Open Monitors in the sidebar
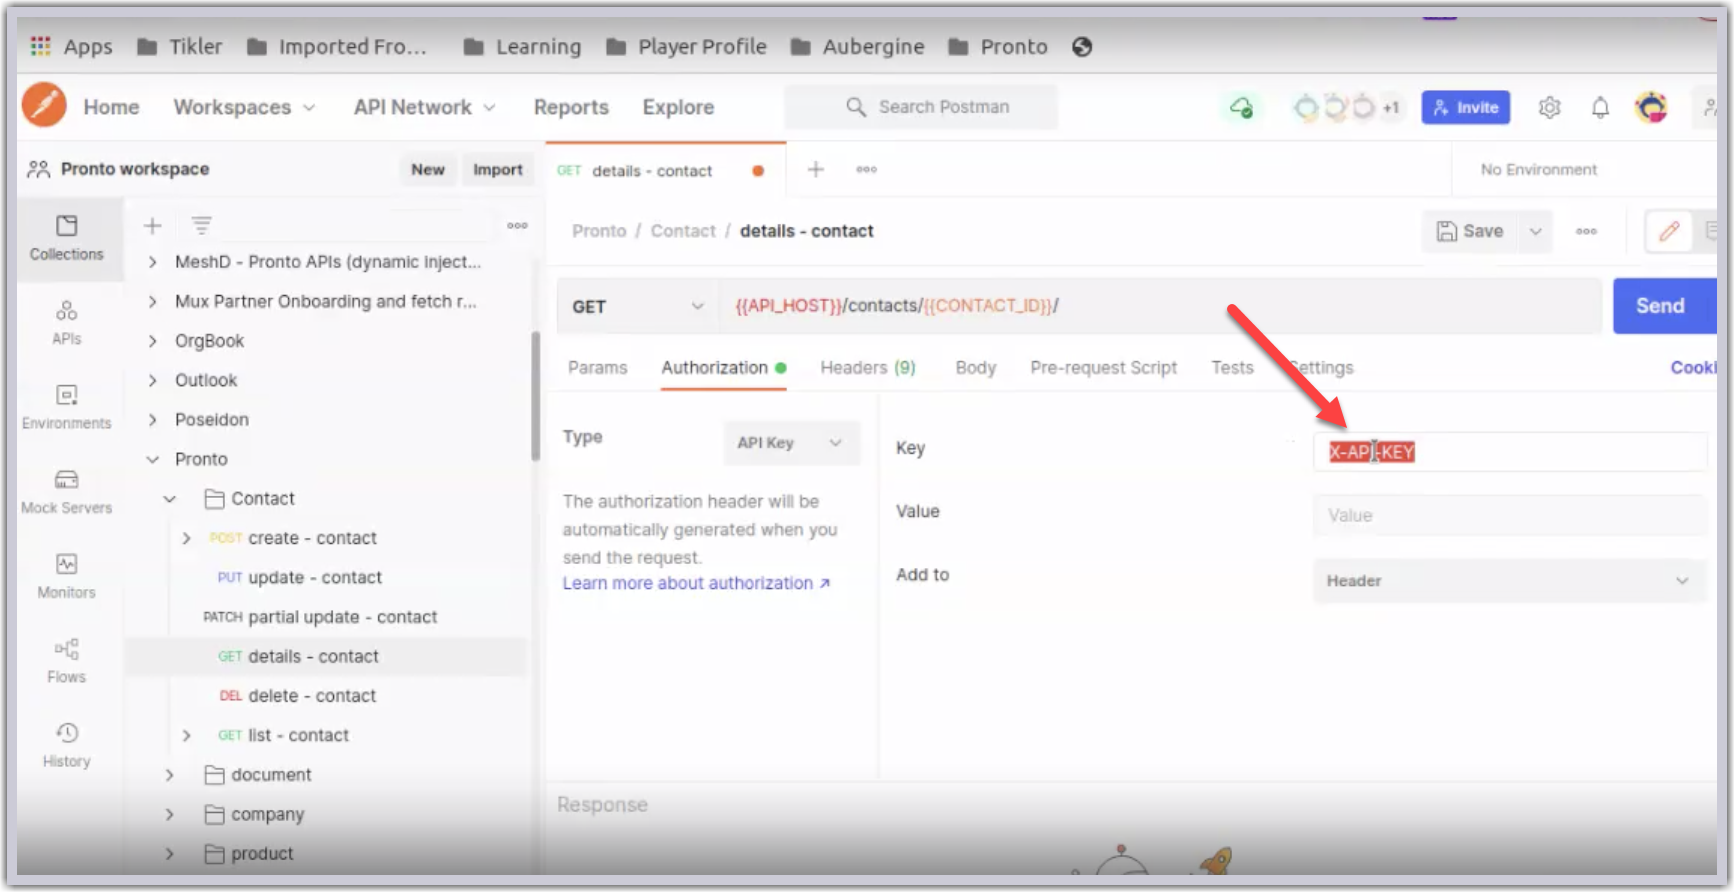The image size is (1735, 893). tap(67, 576)
